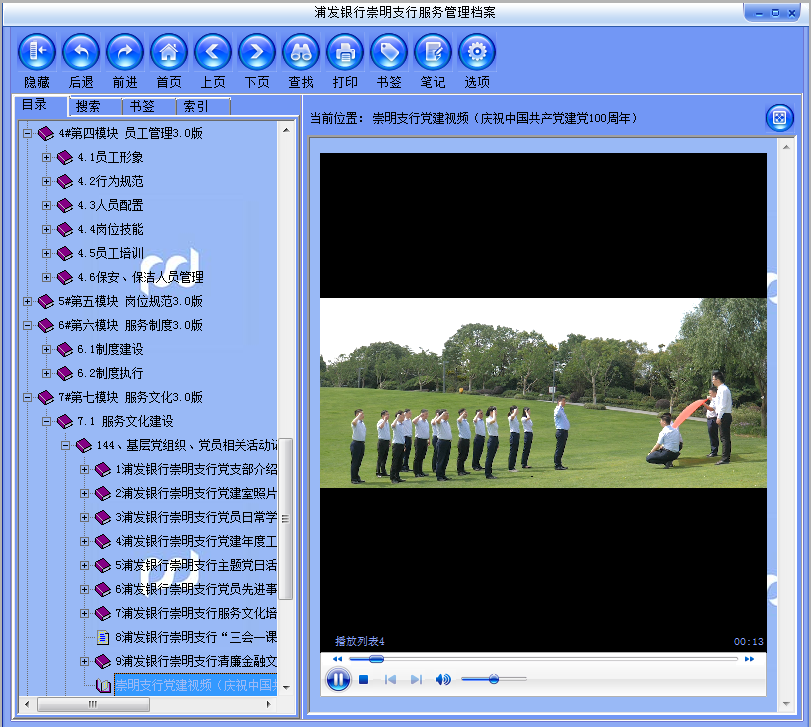Click the tree panel horizontal scrollbar thumb
The height and width of the screenshot is (727, 811).
(x=93, y=704)
